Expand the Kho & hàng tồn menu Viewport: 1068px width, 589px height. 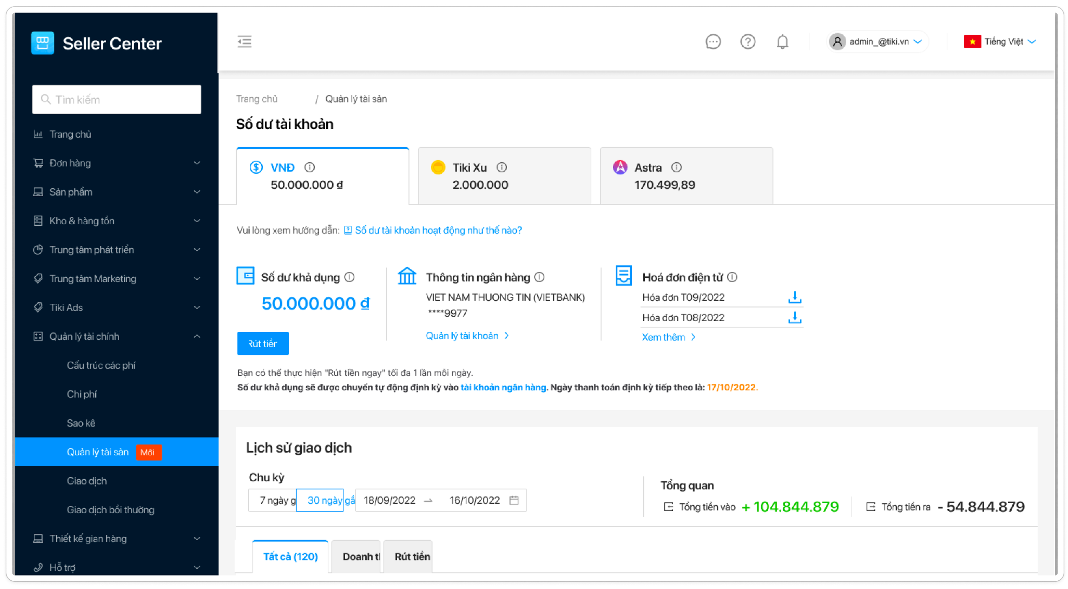116,221
